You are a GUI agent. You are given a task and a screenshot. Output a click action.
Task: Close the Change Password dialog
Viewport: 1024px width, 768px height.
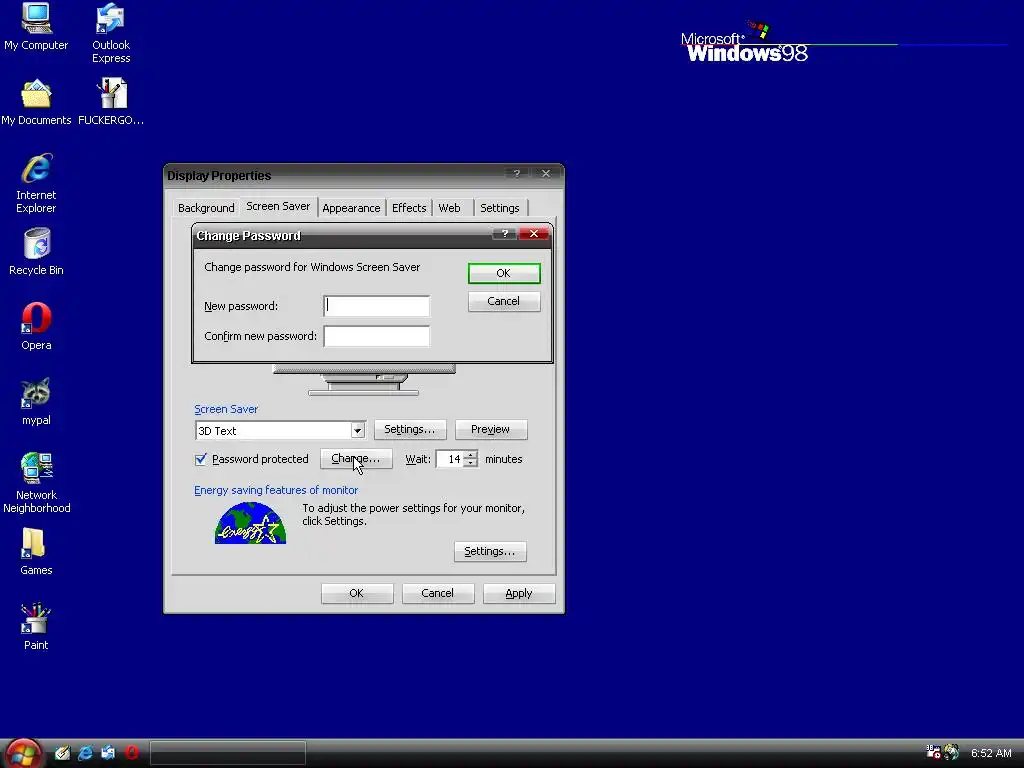pos(534,234)
